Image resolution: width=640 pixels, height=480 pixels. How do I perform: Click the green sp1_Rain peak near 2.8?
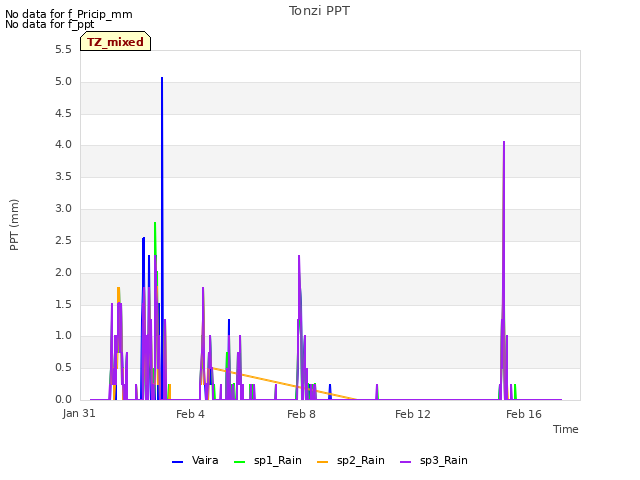tap(155, 223)
